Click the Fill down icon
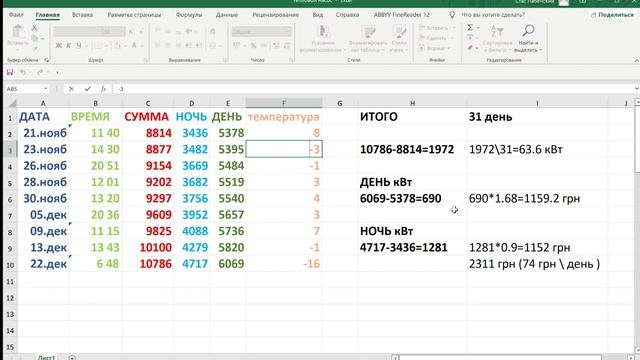The width and height of the screenshot is (640, 360). tap(470, 38)
